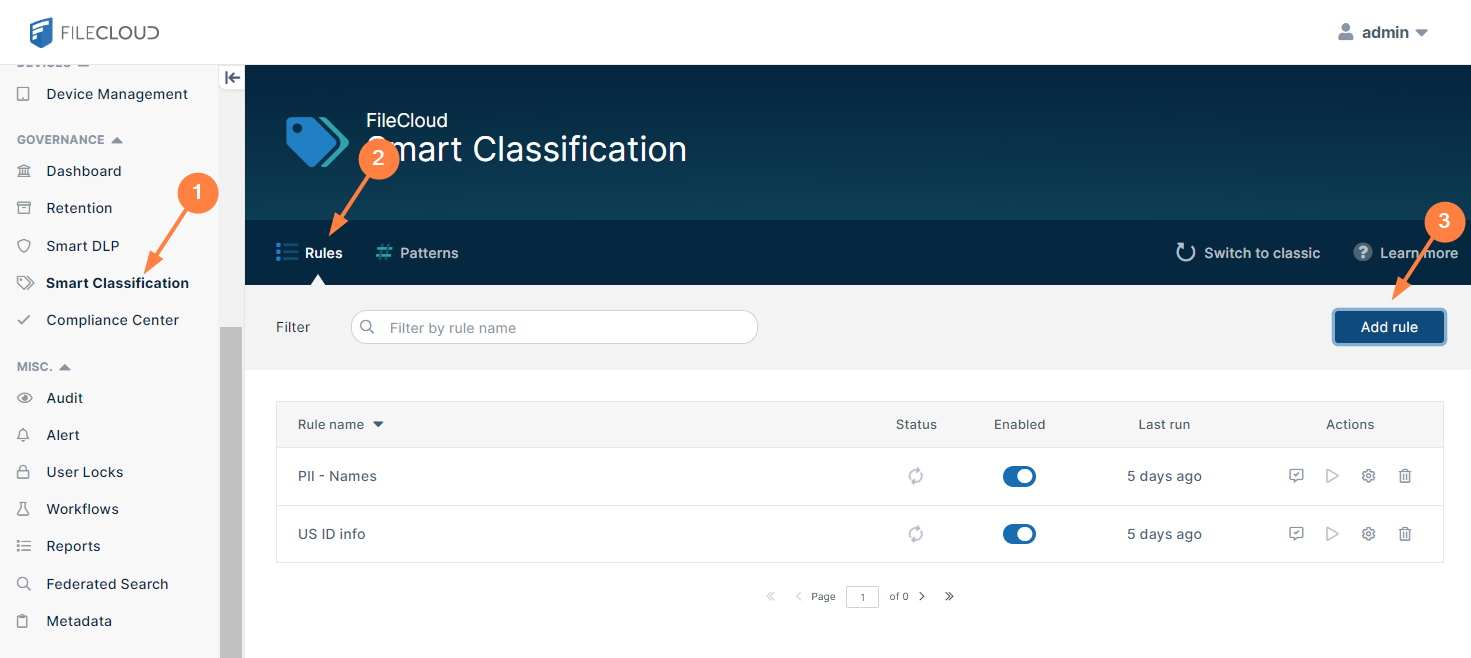Screen dimensions: 1471x658
Task: Open settings for PII - Names rule
Action: (x=1368, y=476)
